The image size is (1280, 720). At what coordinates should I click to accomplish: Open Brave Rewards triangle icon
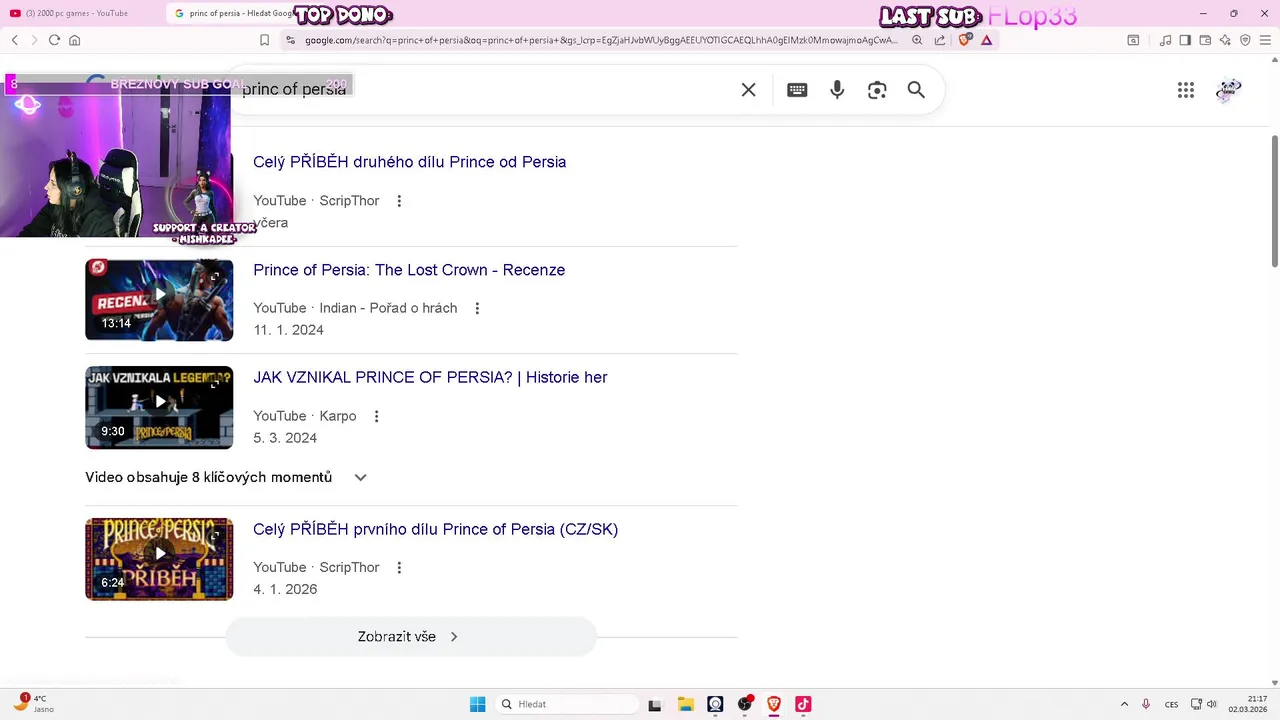click(x=987, y=40)
